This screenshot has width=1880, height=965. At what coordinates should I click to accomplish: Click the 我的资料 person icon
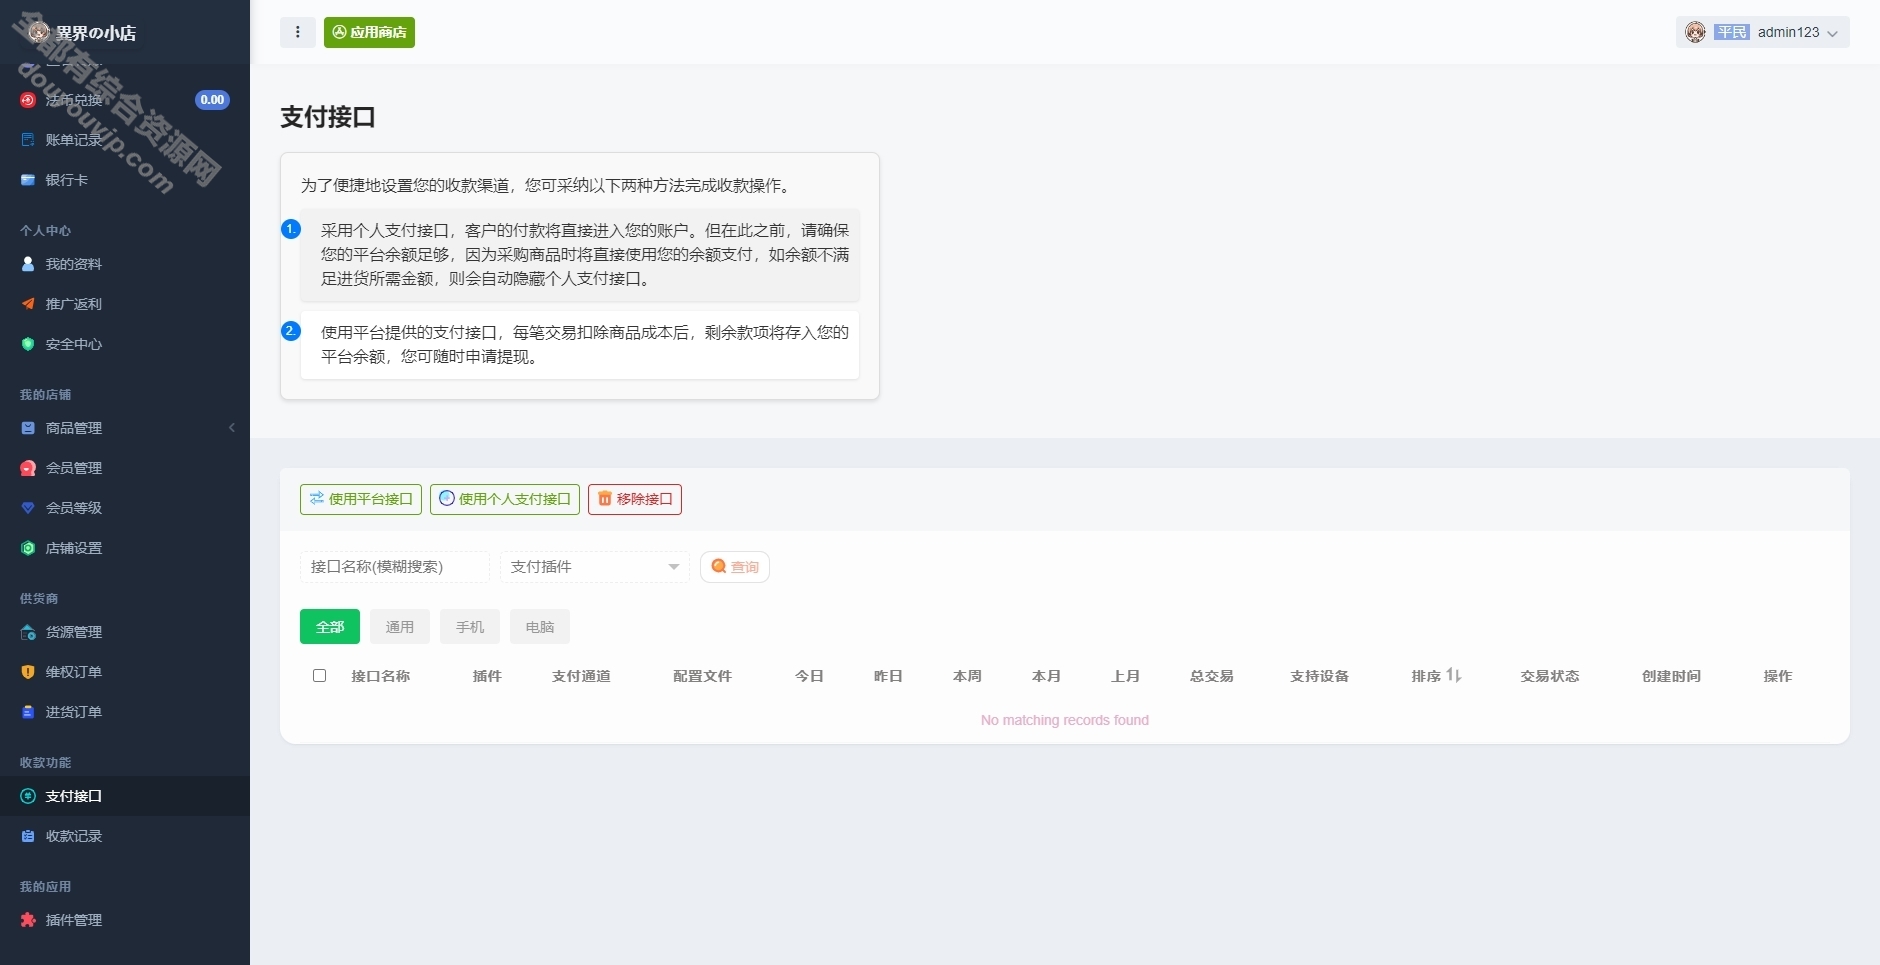pyautogui.click(x=28, y=264)
